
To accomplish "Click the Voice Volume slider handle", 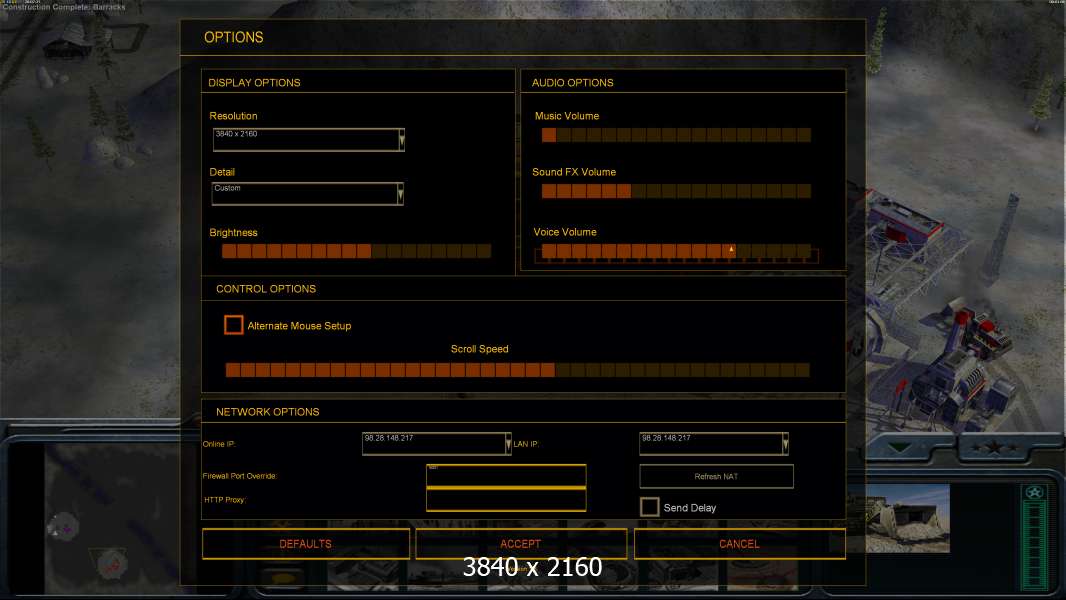I will pyautogui.click(x=731, y=250).
